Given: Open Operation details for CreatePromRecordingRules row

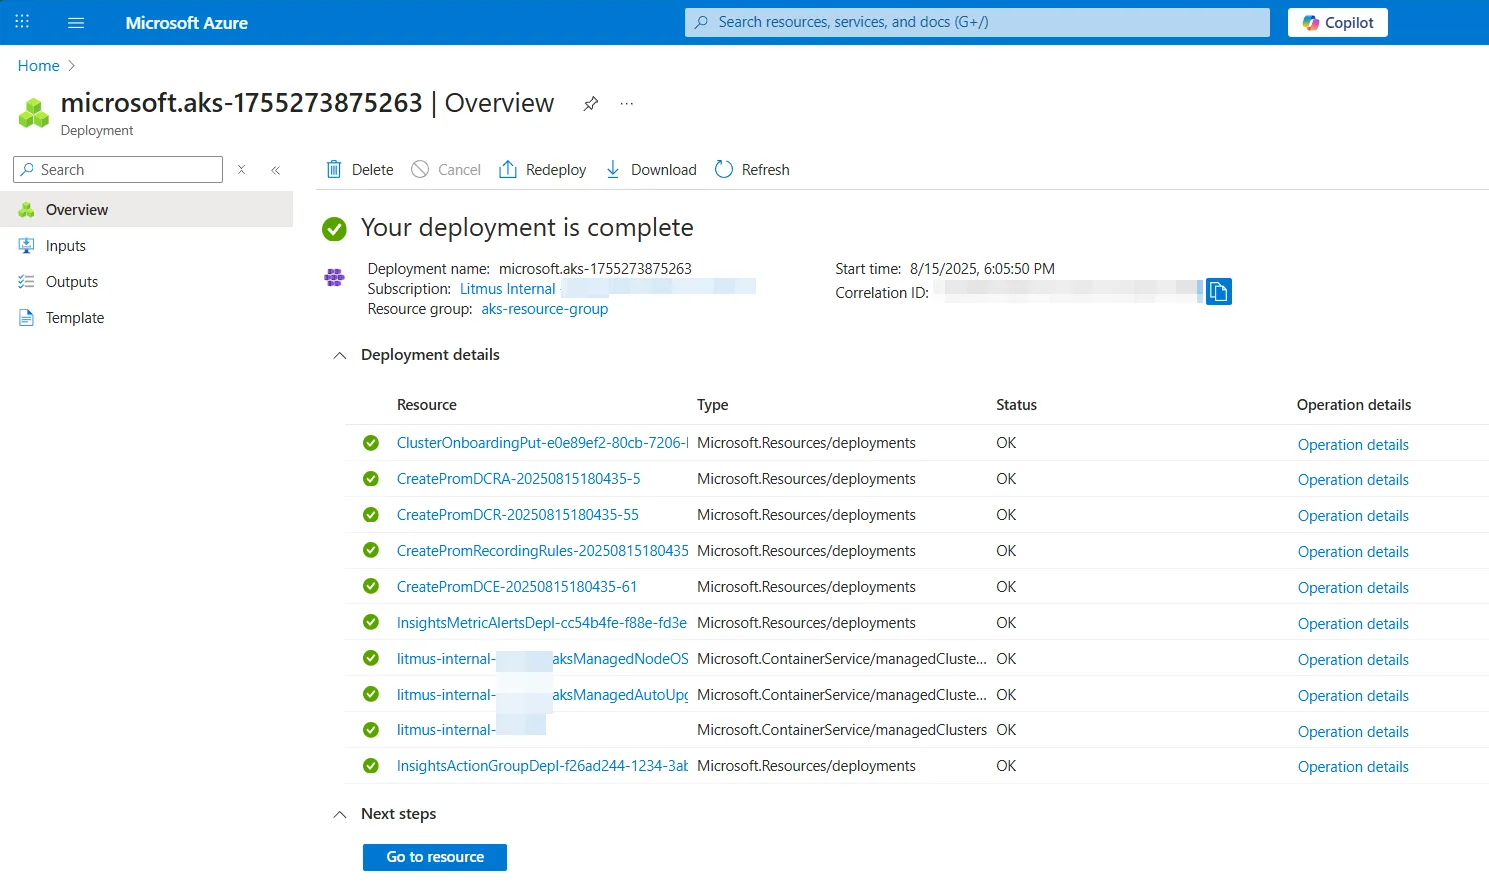Looking at the screenshot, I should (x=1353, y=552).
